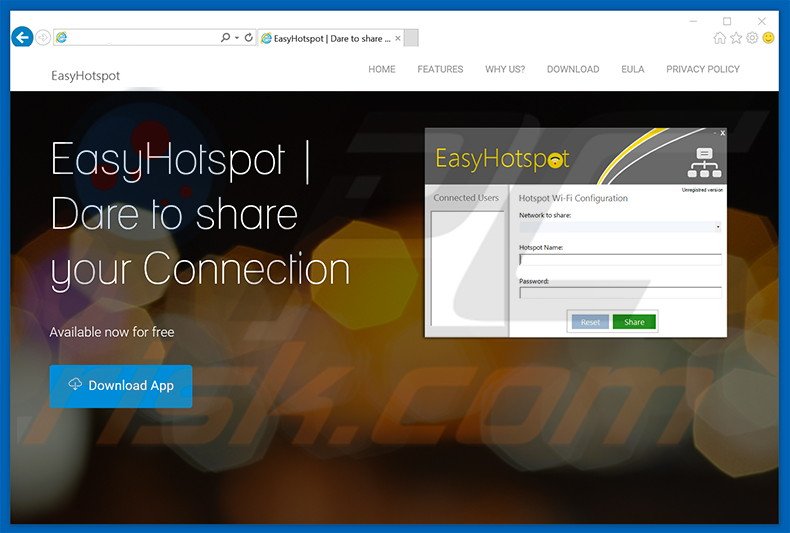Click the browser back arrow button

[22, 37]
